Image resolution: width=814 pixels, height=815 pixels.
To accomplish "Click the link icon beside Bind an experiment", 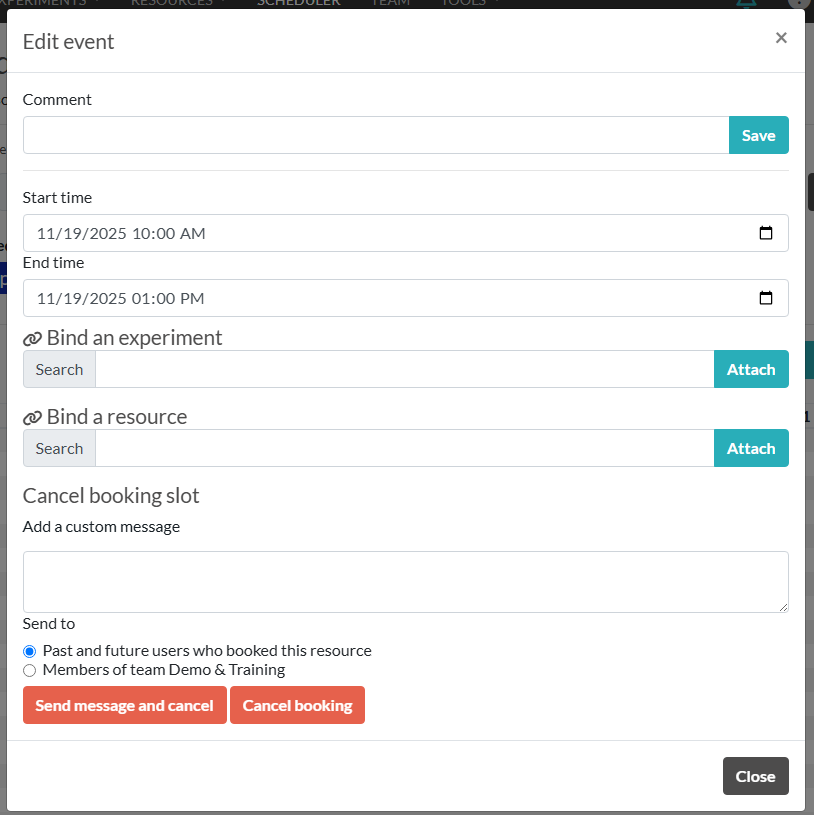I will (x=32, y=339).
